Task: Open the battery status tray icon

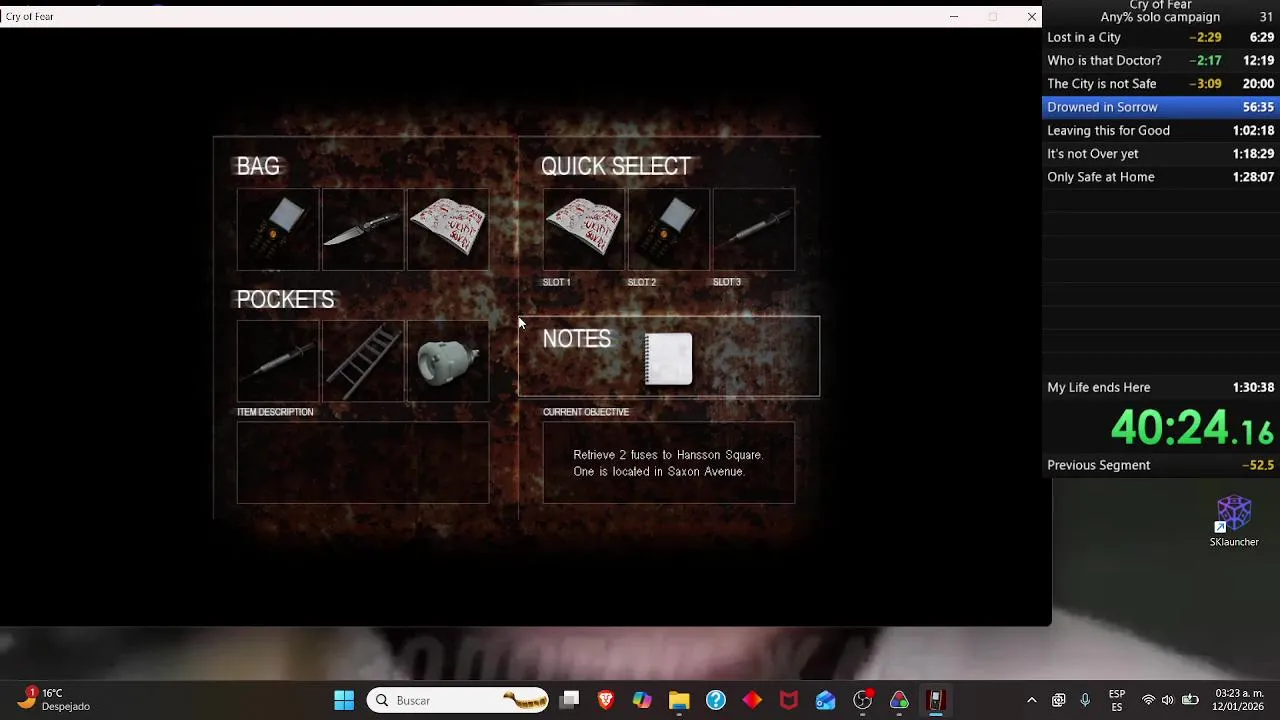Action: pyautogui.click(x=1190, y=700)
